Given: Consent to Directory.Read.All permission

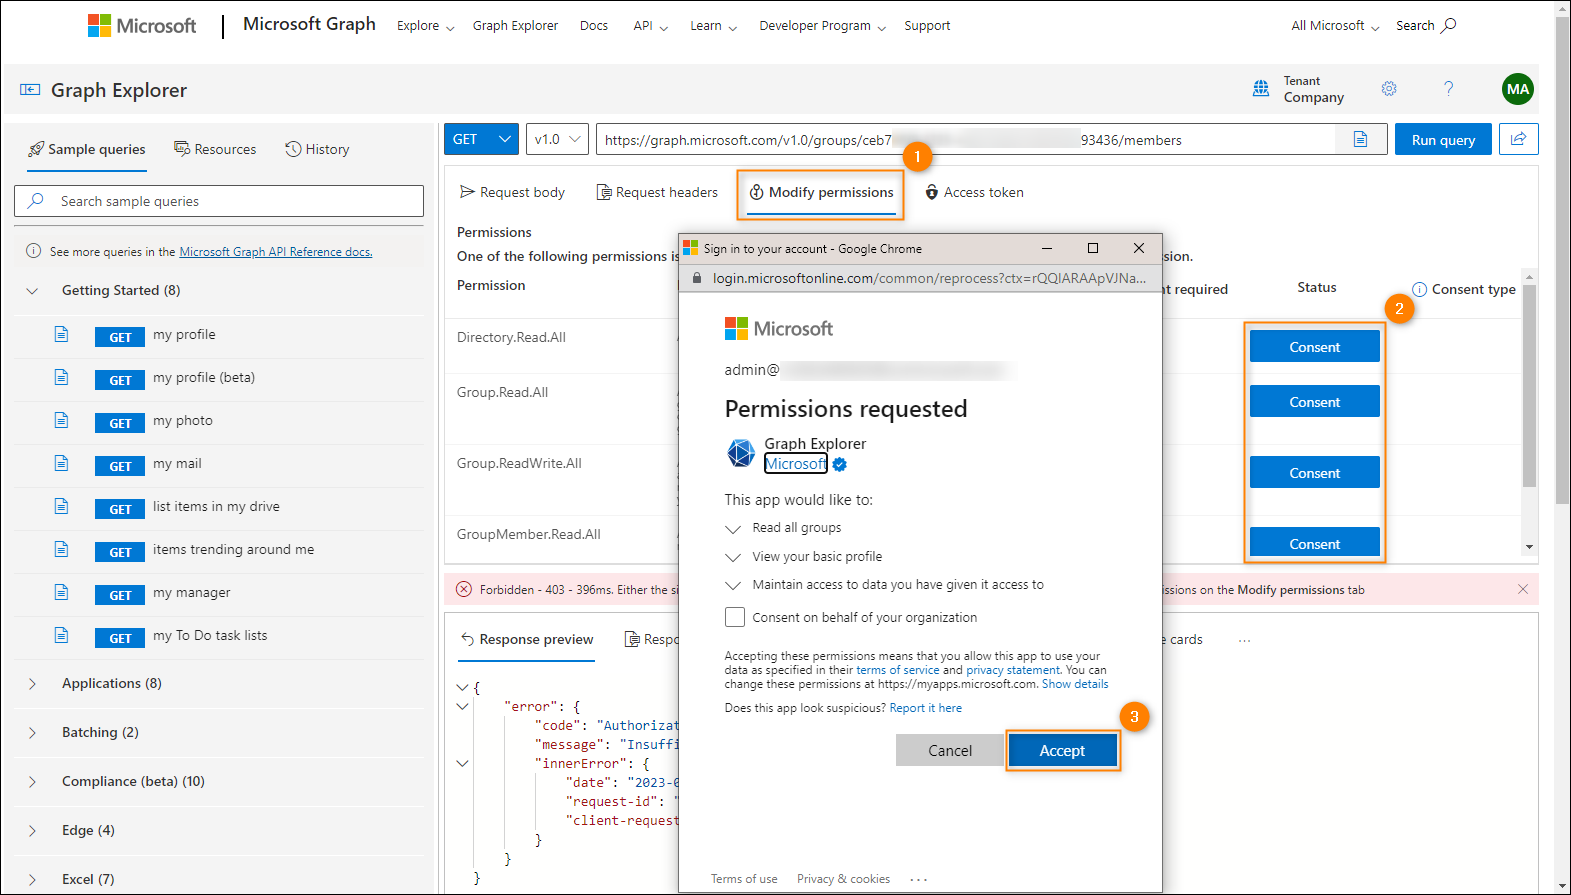Looking at the screenshot, I should pos(1315,347).
